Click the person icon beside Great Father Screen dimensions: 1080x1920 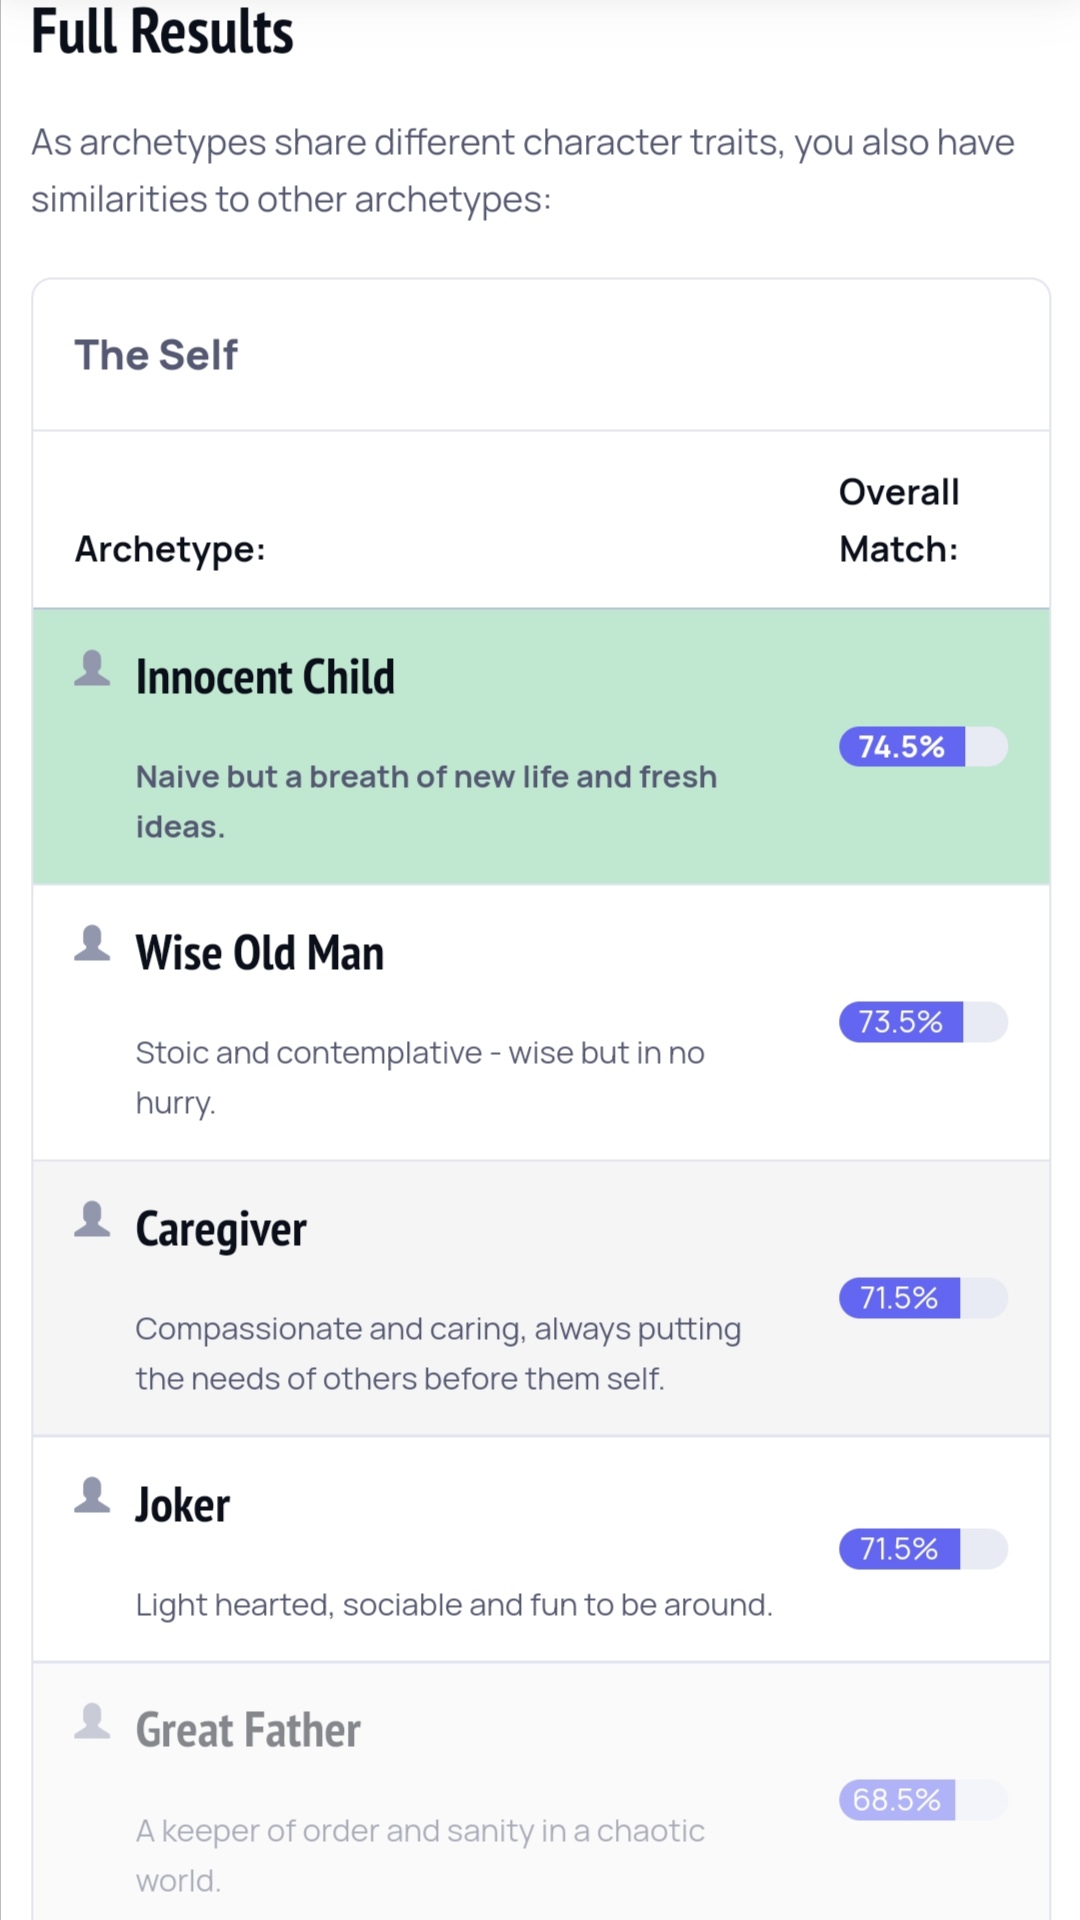92,1721
